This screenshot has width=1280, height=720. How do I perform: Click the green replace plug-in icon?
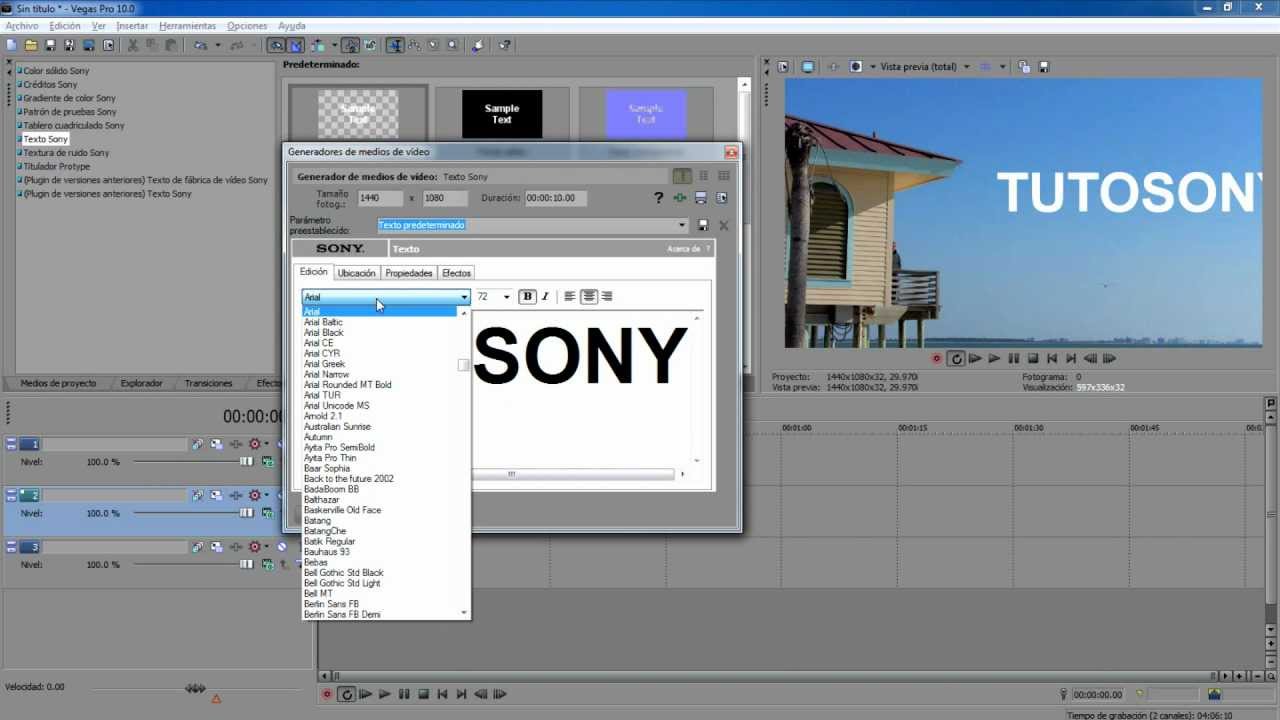pyautogui.click(x=680, y=198)
